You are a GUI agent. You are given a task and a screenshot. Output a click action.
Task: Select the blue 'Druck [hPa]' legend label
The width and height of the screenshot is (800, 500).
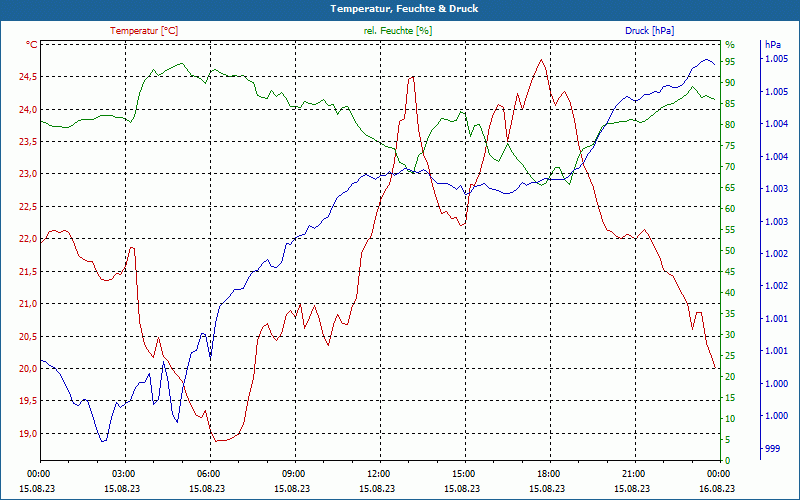649,31
